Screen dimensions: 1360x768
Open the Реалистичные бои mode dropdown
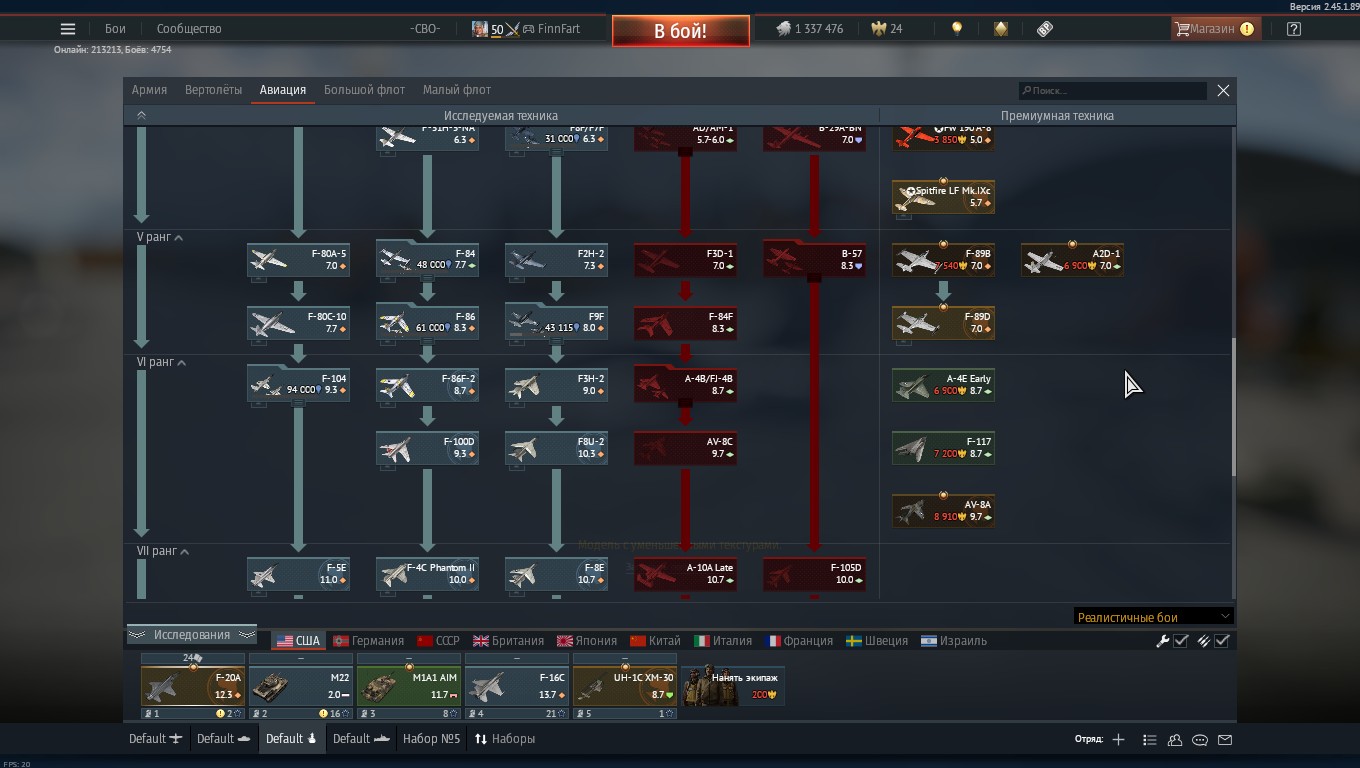pyautogui.click(x=1153, y=617)
